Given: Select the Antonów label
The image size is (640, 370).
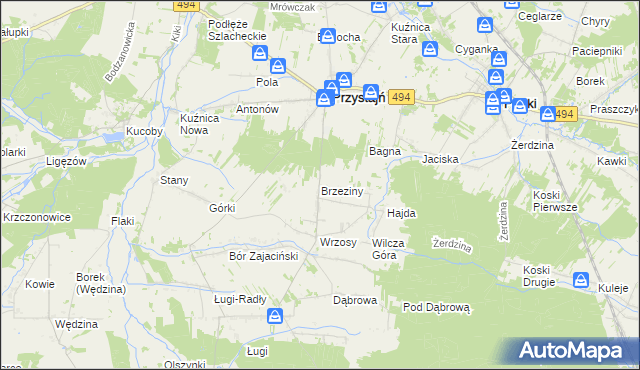Looking at the screenshot, I should (x=257, y=109).
